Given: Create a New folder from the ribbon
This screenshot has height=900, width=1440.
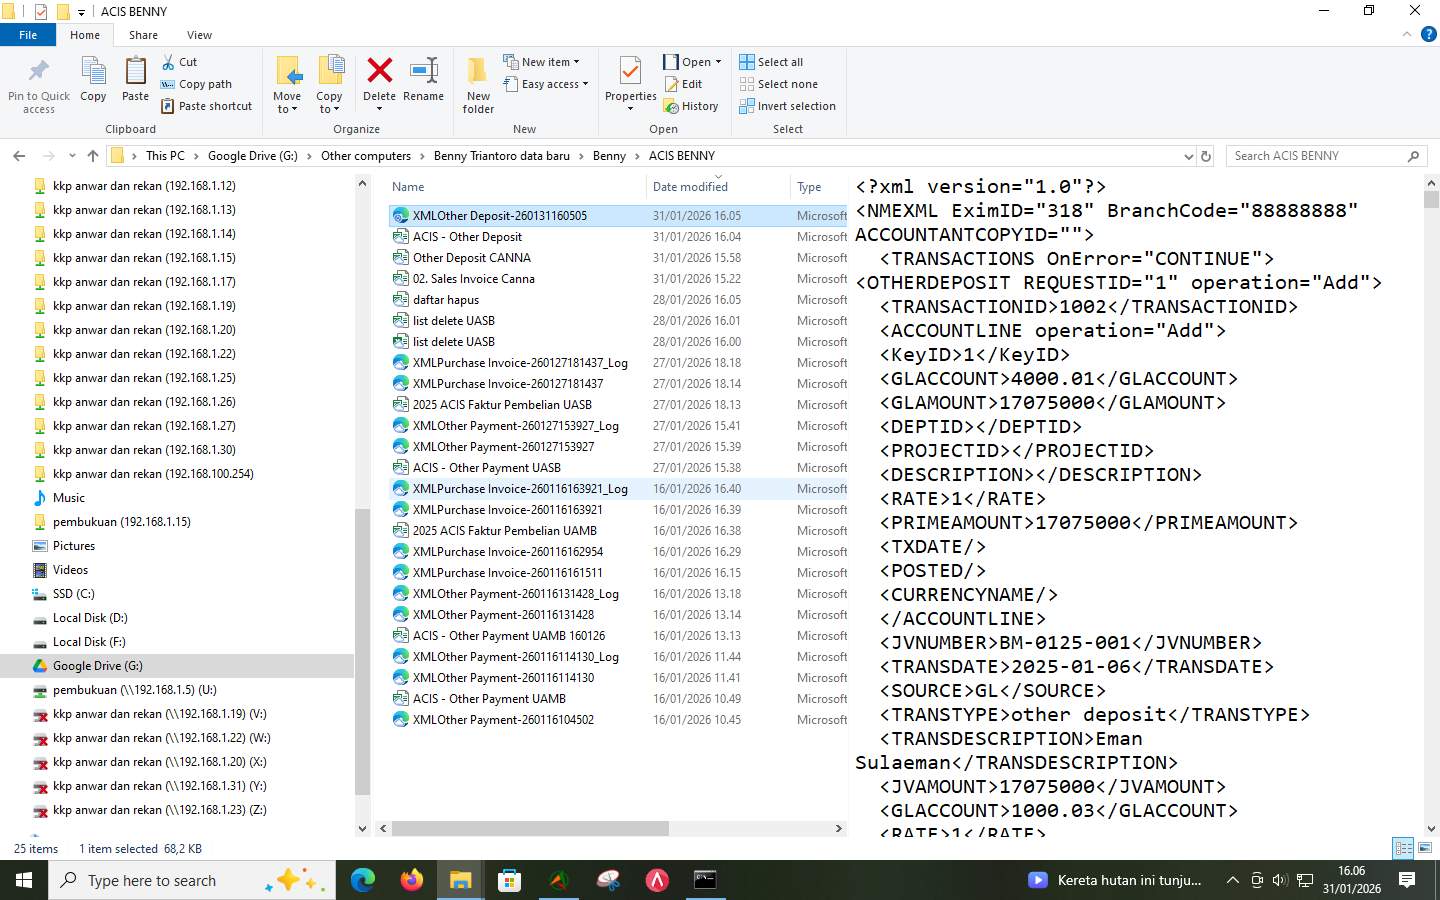Looking at the screenshot, I should click(x=477, y=84).
